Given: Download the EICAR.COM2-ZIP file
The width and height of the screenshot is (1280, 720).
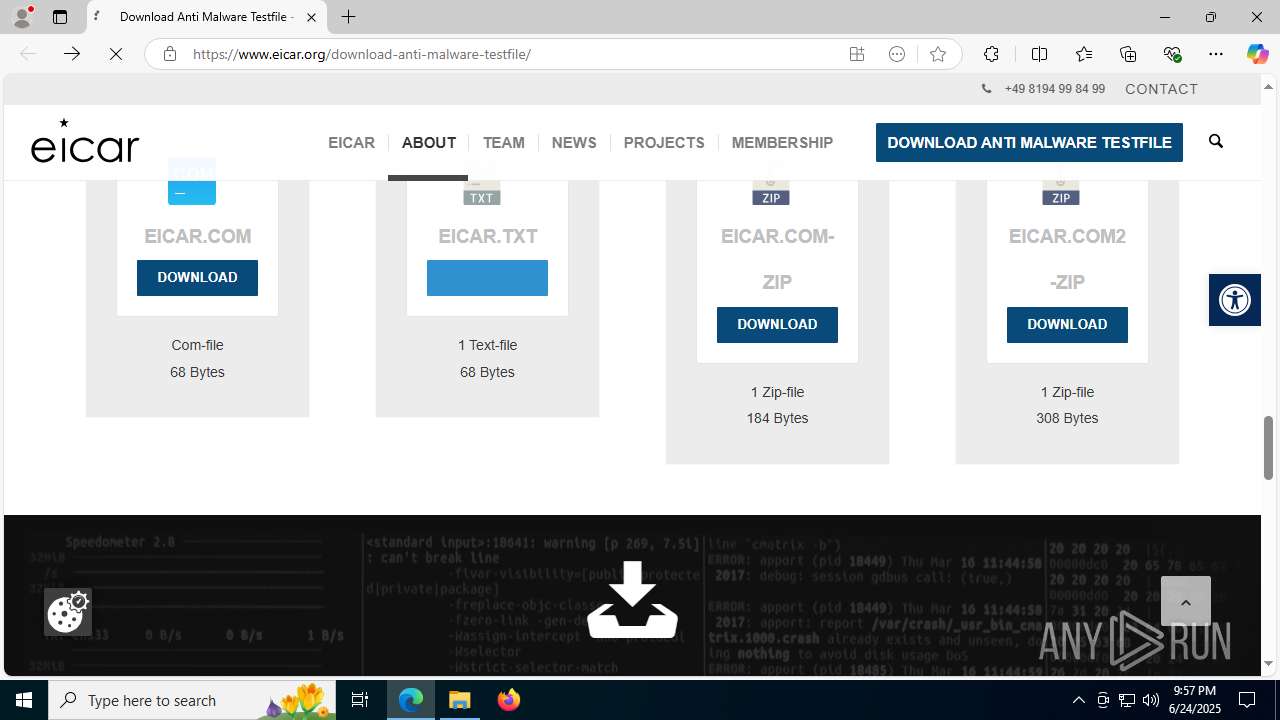Looking at the screenshot, I should 1067,325.
